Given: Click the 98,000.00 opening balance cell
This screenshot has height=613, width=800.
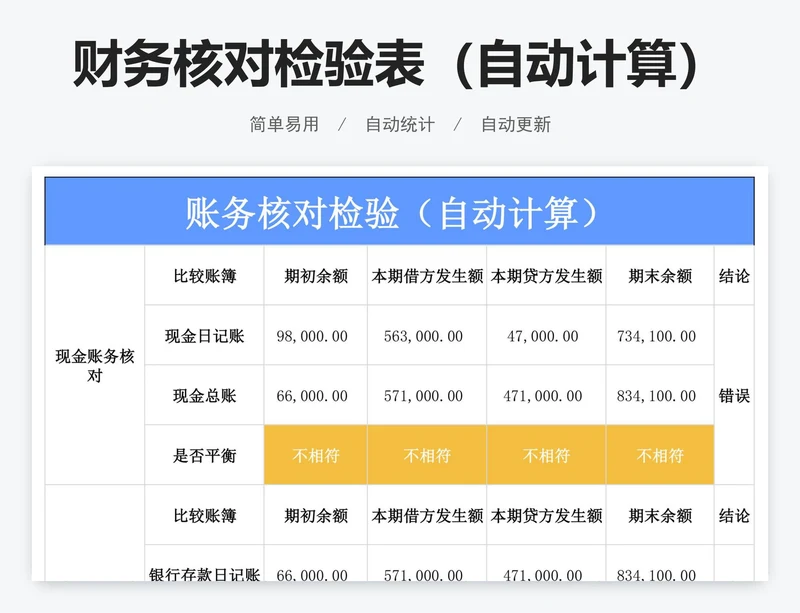Looking at the screenshot, I should coord(312,336).
